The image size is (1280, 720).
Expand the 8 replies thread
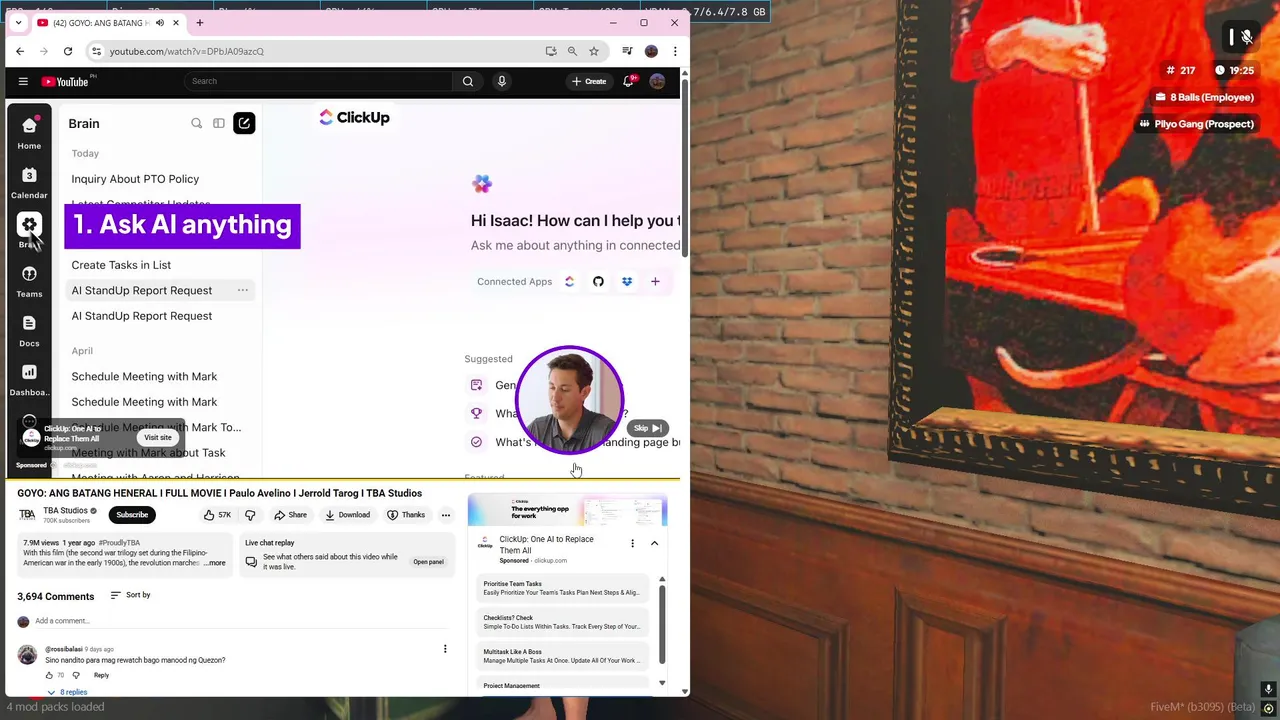tap(67, 692)
